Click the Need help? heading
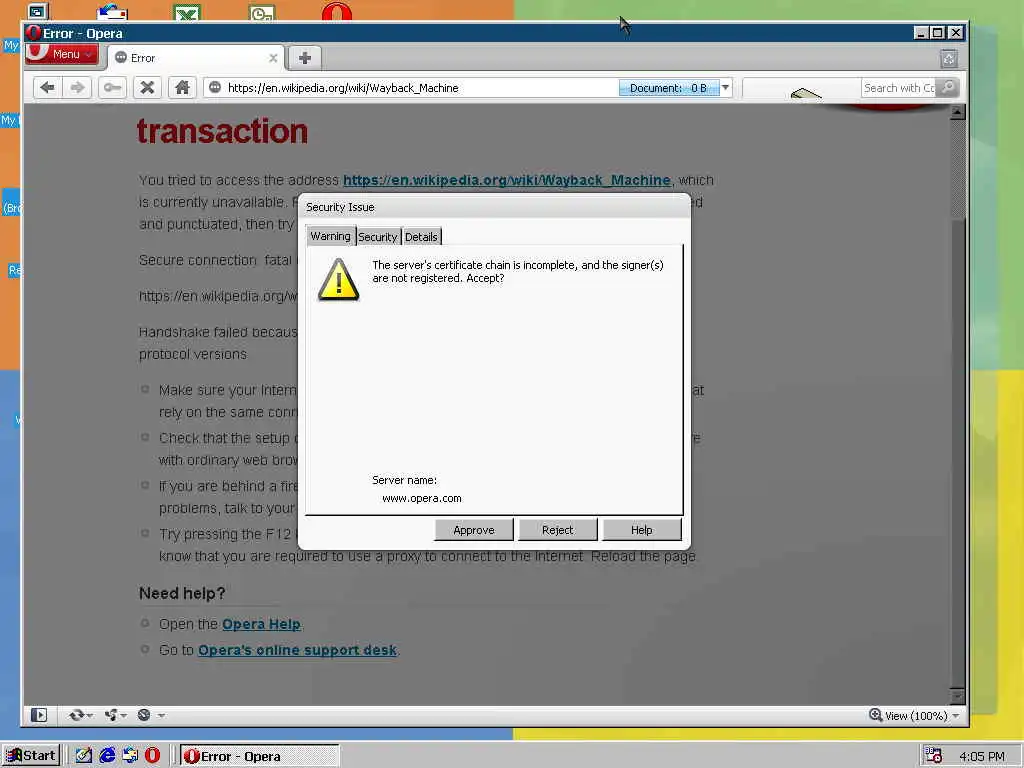 pos(182,593)
